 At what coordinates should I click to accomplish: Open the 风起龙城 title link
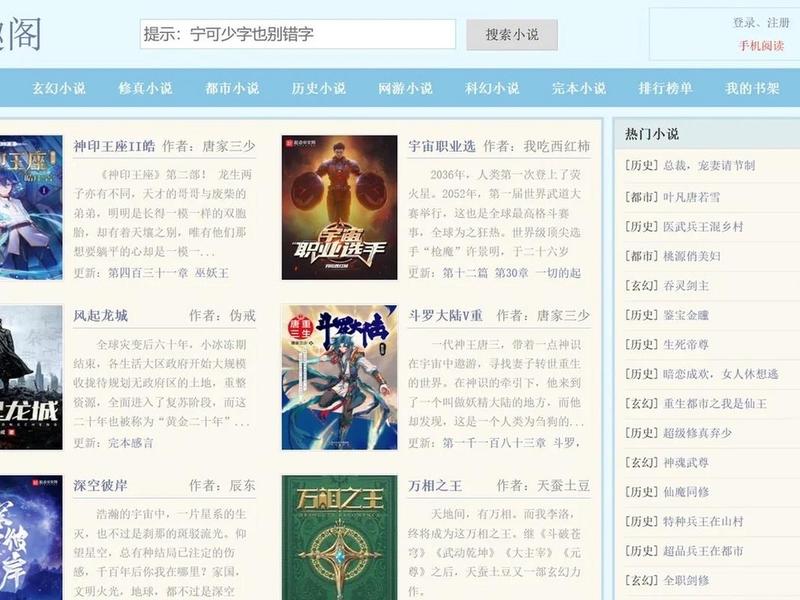(x=101, y=316)
